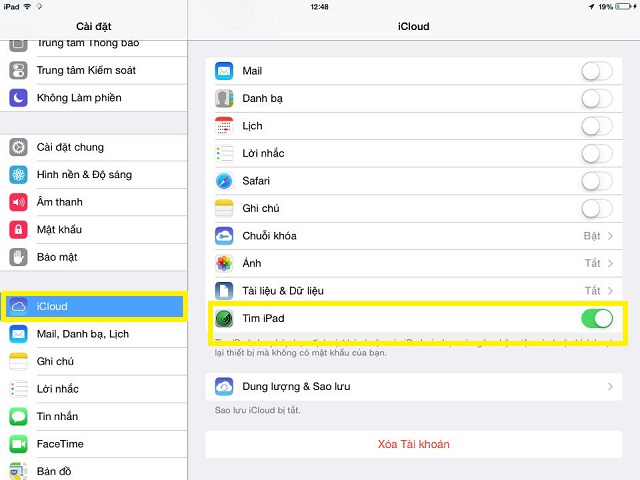This screenshot has height=480, width=640.
Task: Open Chuỗi khóa via its Bật chevron
Action: coord(610,236)
